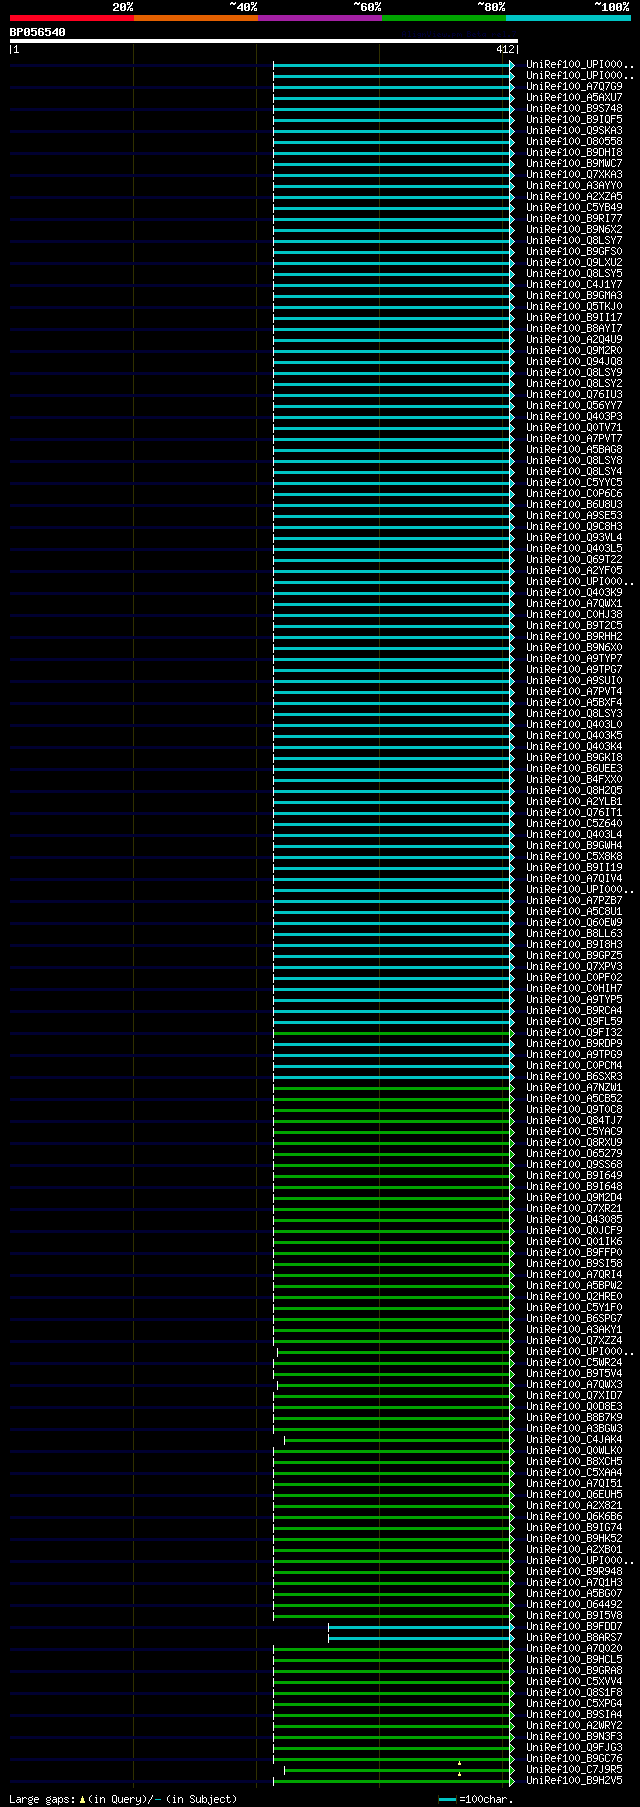Click the Large gaps legend text
This screenshot has width=640, height=1807.
(x=123, y=1799)
